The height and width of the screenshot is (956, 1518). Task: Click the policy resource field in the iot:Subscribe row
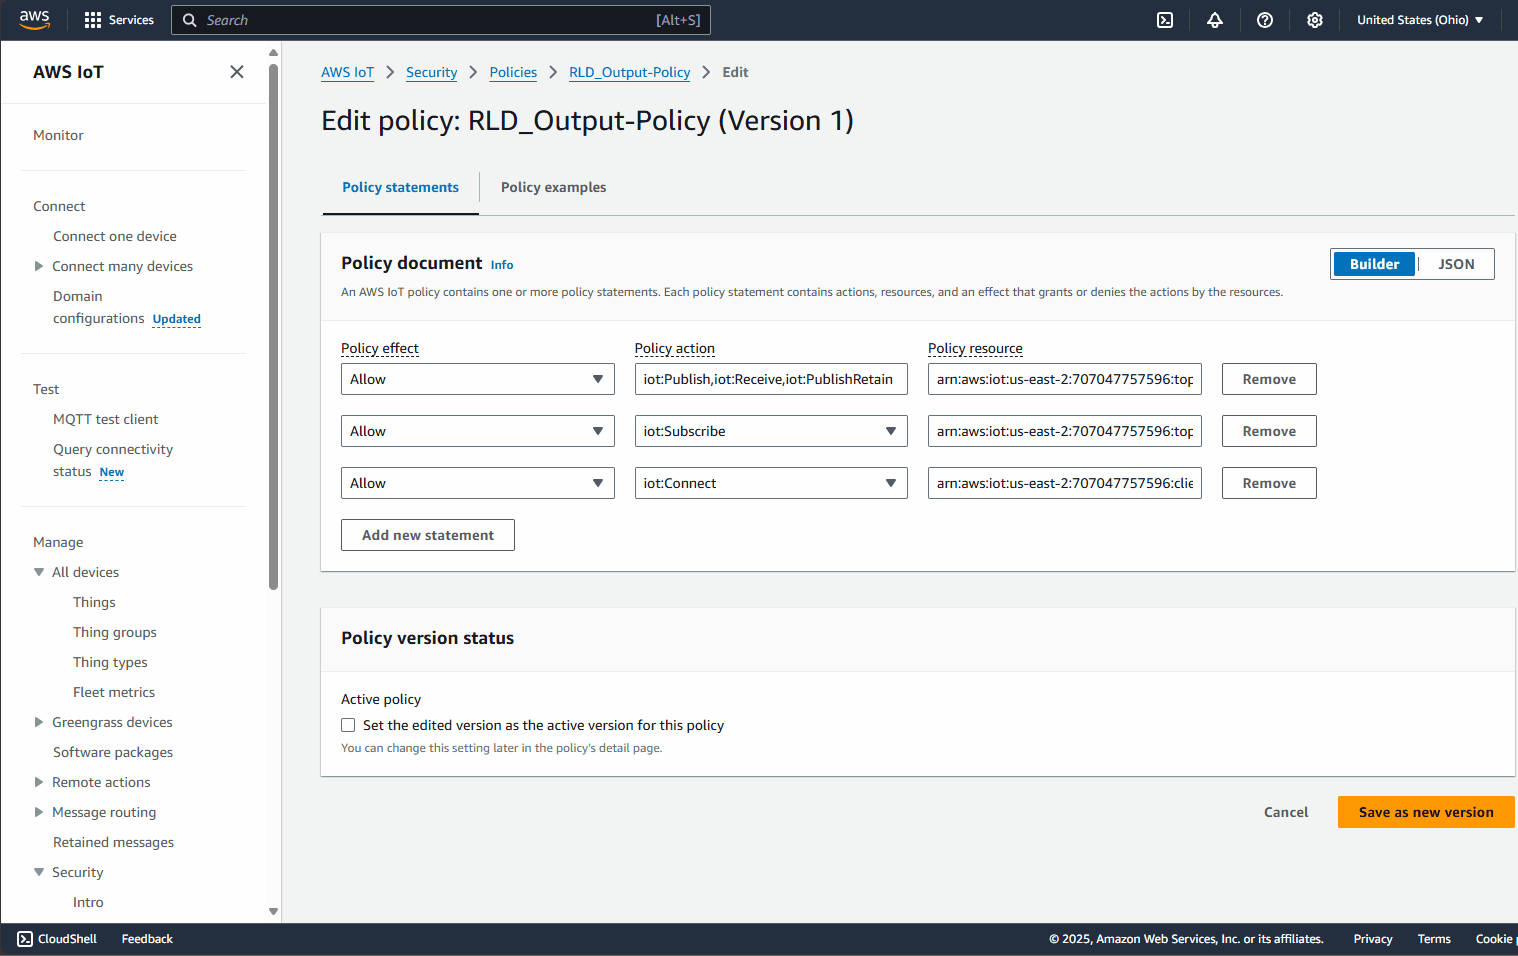pos(1065,431)
